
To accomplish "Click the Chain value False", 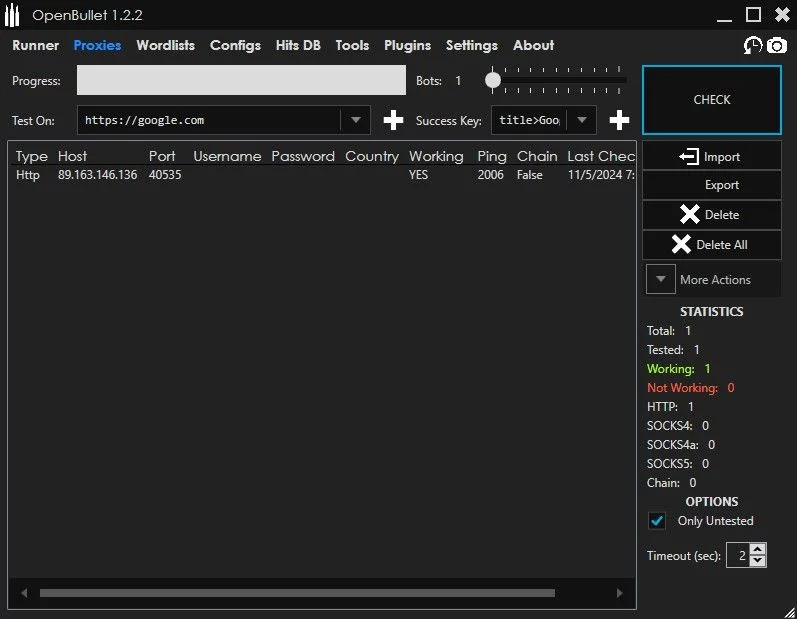I will point(530,175).
